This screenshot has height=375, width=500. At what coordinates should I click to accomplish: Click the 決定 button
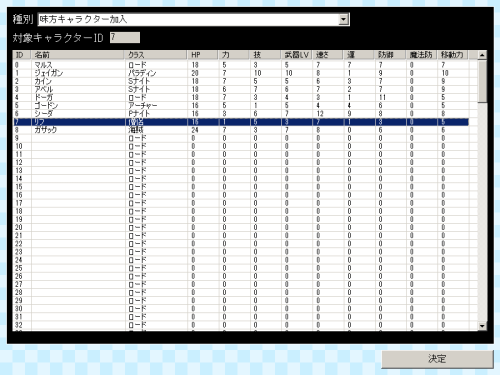click(437, 359)
